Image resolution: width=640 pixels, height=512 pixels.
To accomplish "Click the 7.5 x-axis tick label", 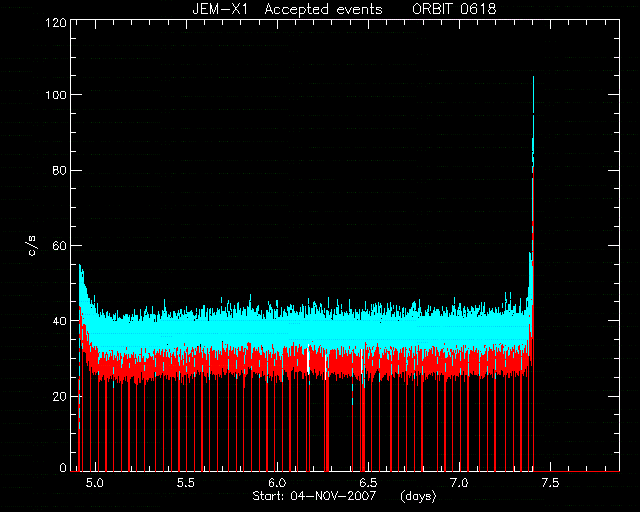I will click(550, 483).
